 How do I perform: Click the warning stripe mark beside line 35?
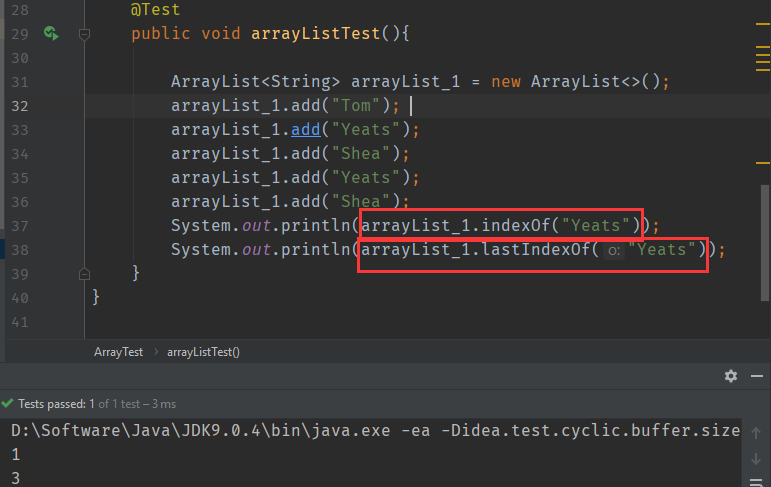click(x=763, y=163)
